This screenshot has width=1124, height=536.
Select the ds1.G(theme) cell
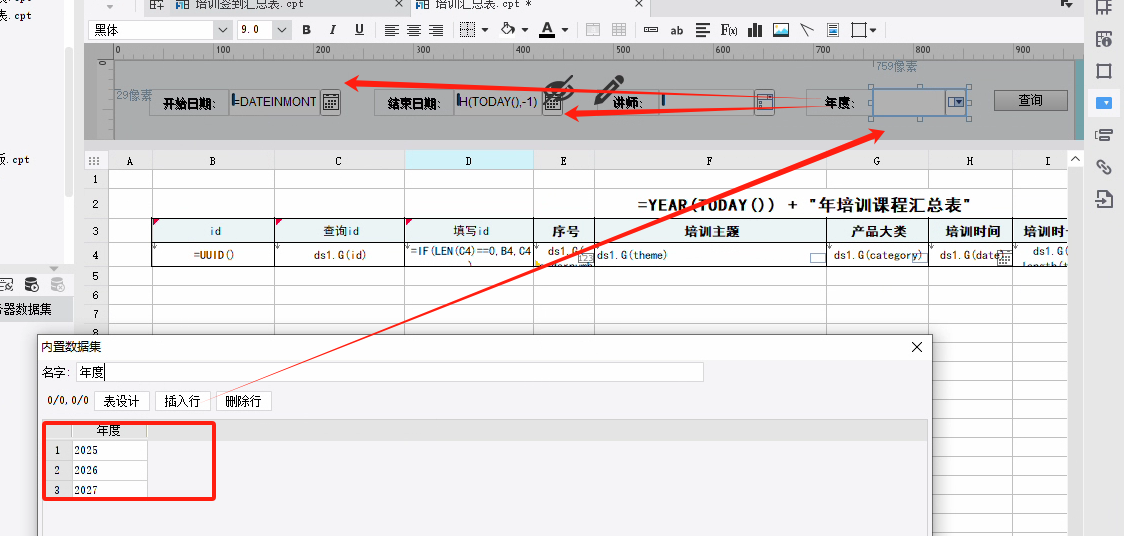pos(710,254)
